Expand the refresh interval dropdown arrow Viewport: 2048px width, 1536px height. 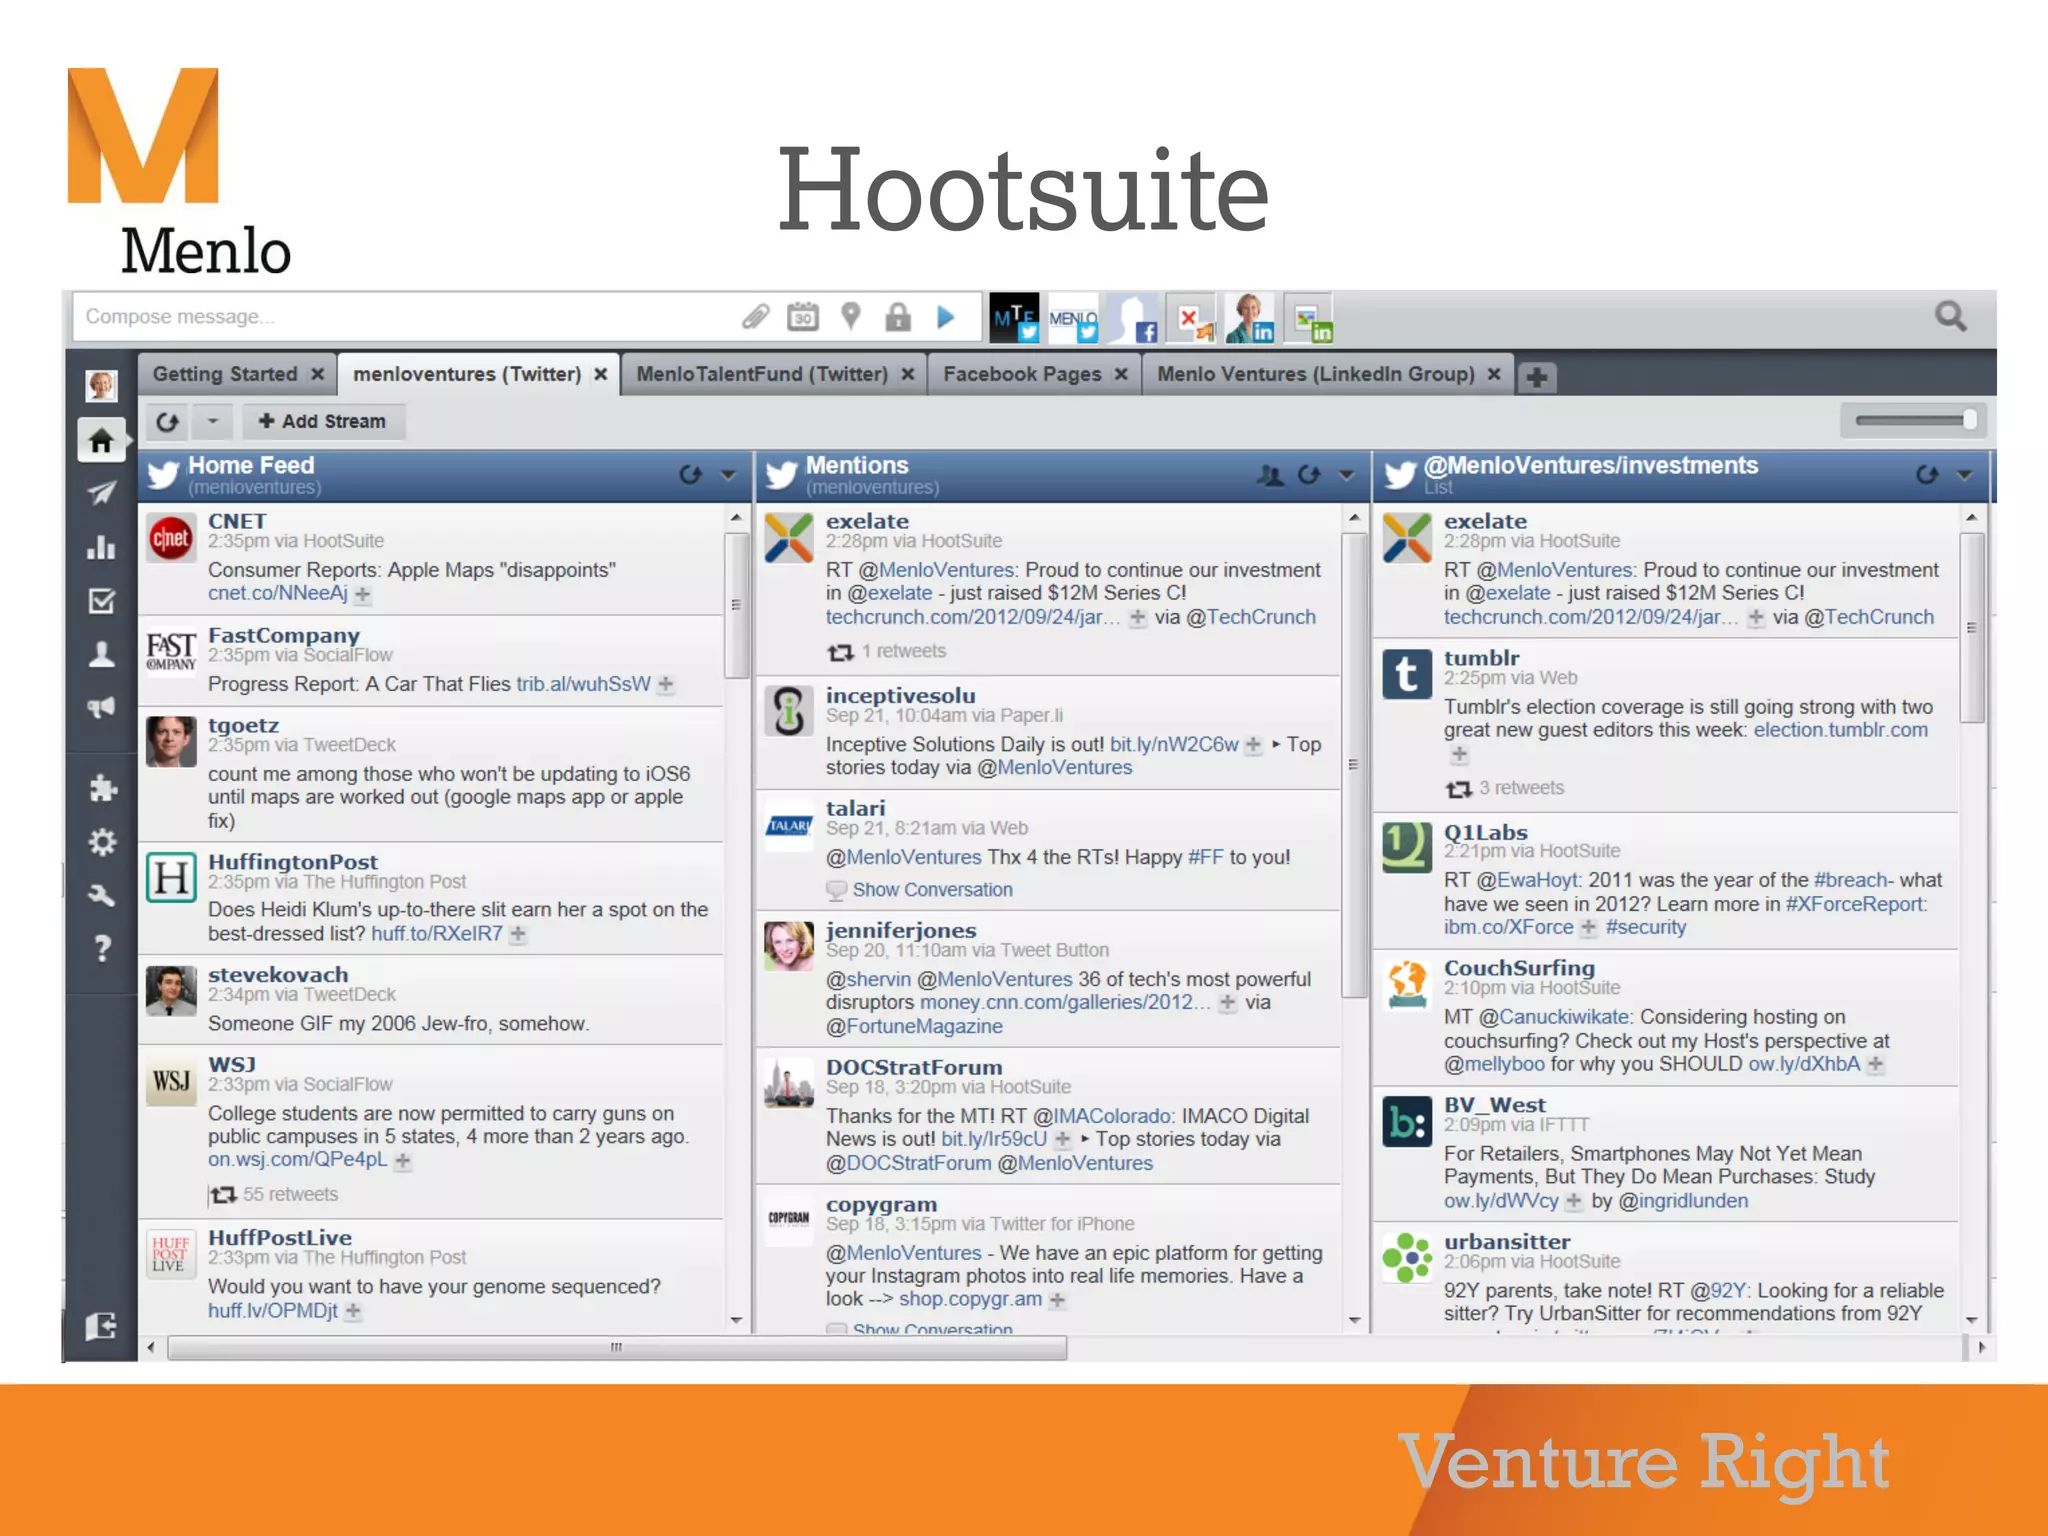coord(212,422)
